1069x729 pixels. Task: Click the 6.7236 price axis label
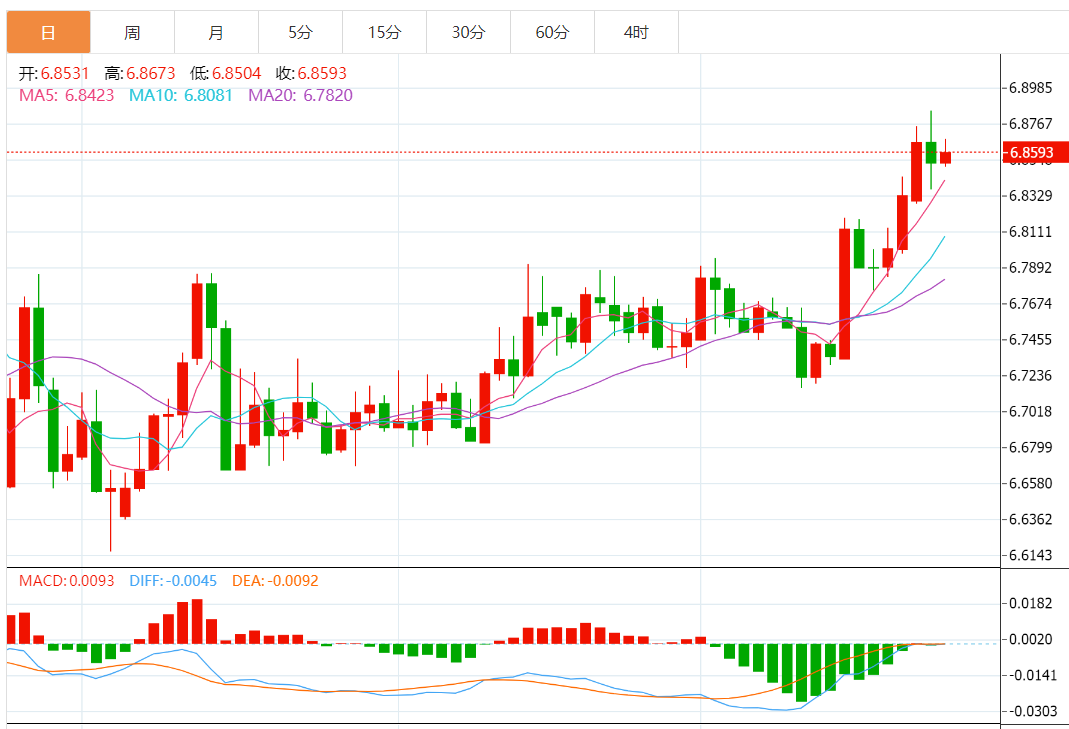click(x=1031, y=375)
